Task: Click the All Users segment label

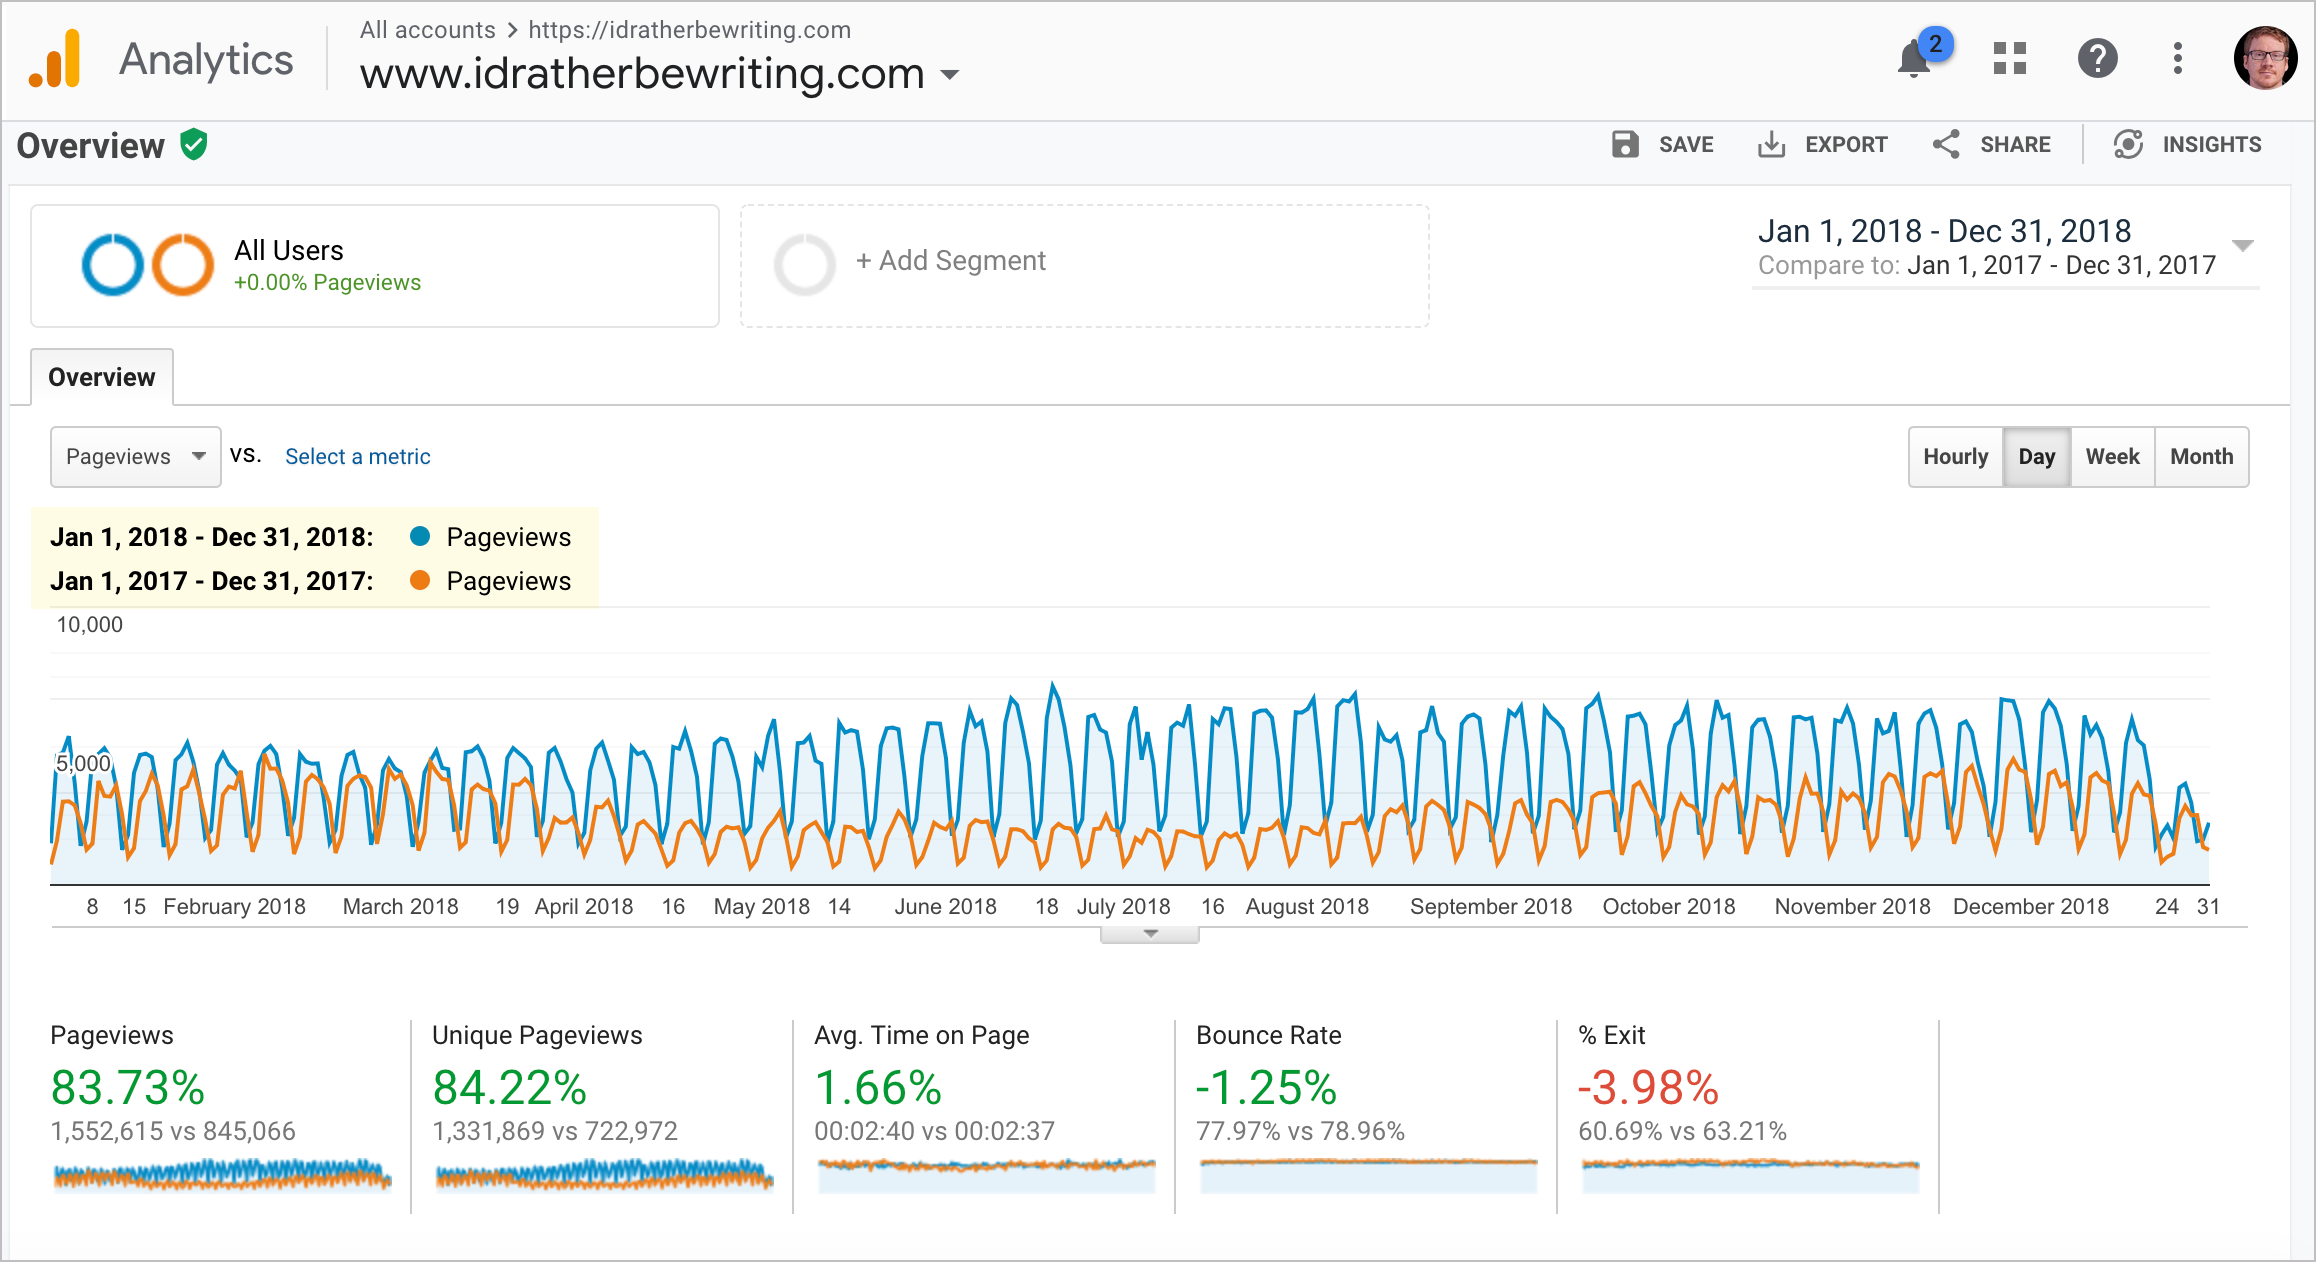Action: tap(289, 250)
